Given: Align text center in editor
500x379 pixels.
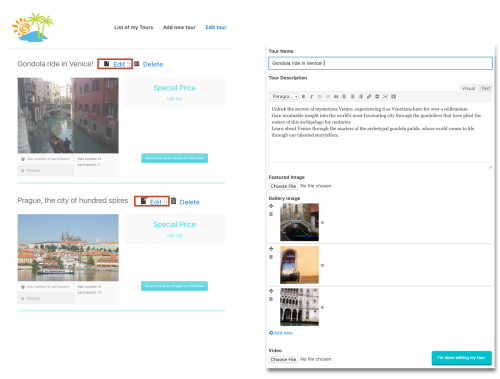Looking at the screenshot, I should tap(352, 96).
